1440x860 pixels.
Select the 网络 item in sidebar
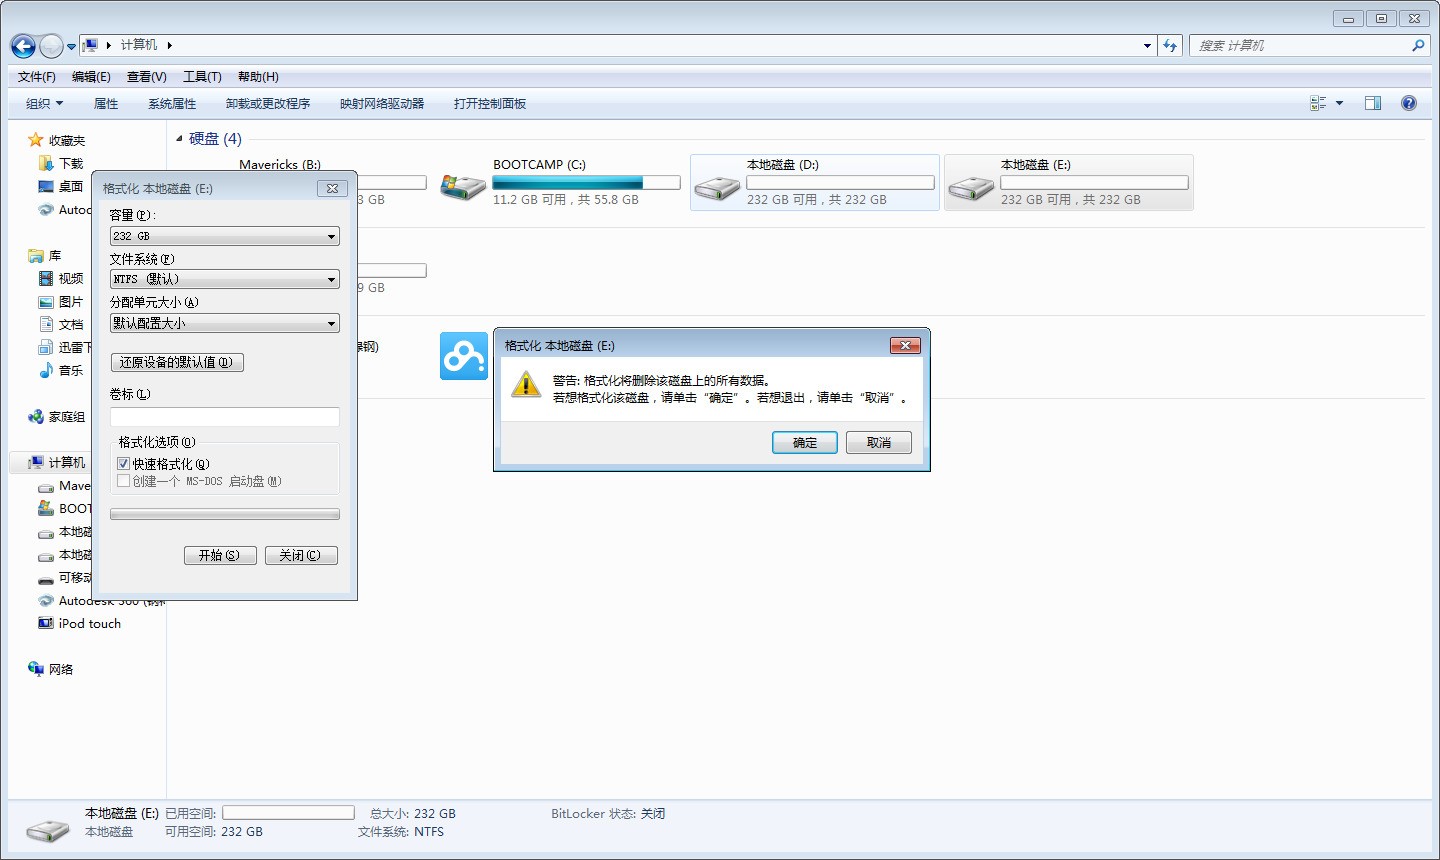[x=62, y=669]
